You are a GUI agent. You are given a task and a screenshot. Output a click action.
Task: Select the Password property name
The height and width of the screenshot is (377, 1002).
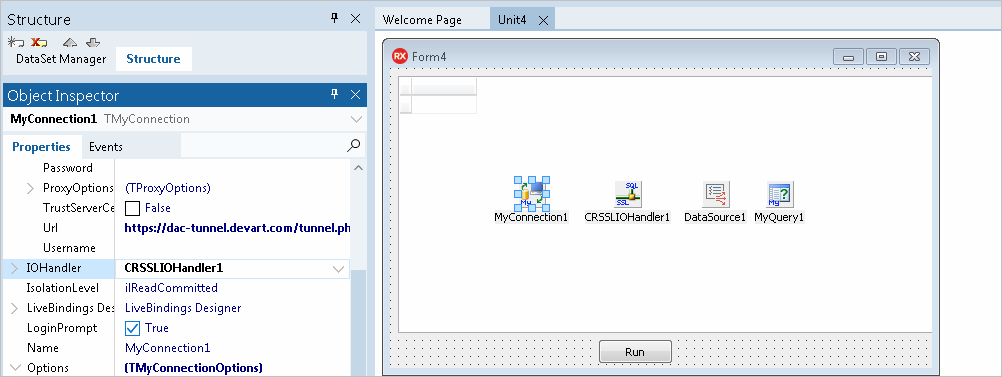[68, 168]
